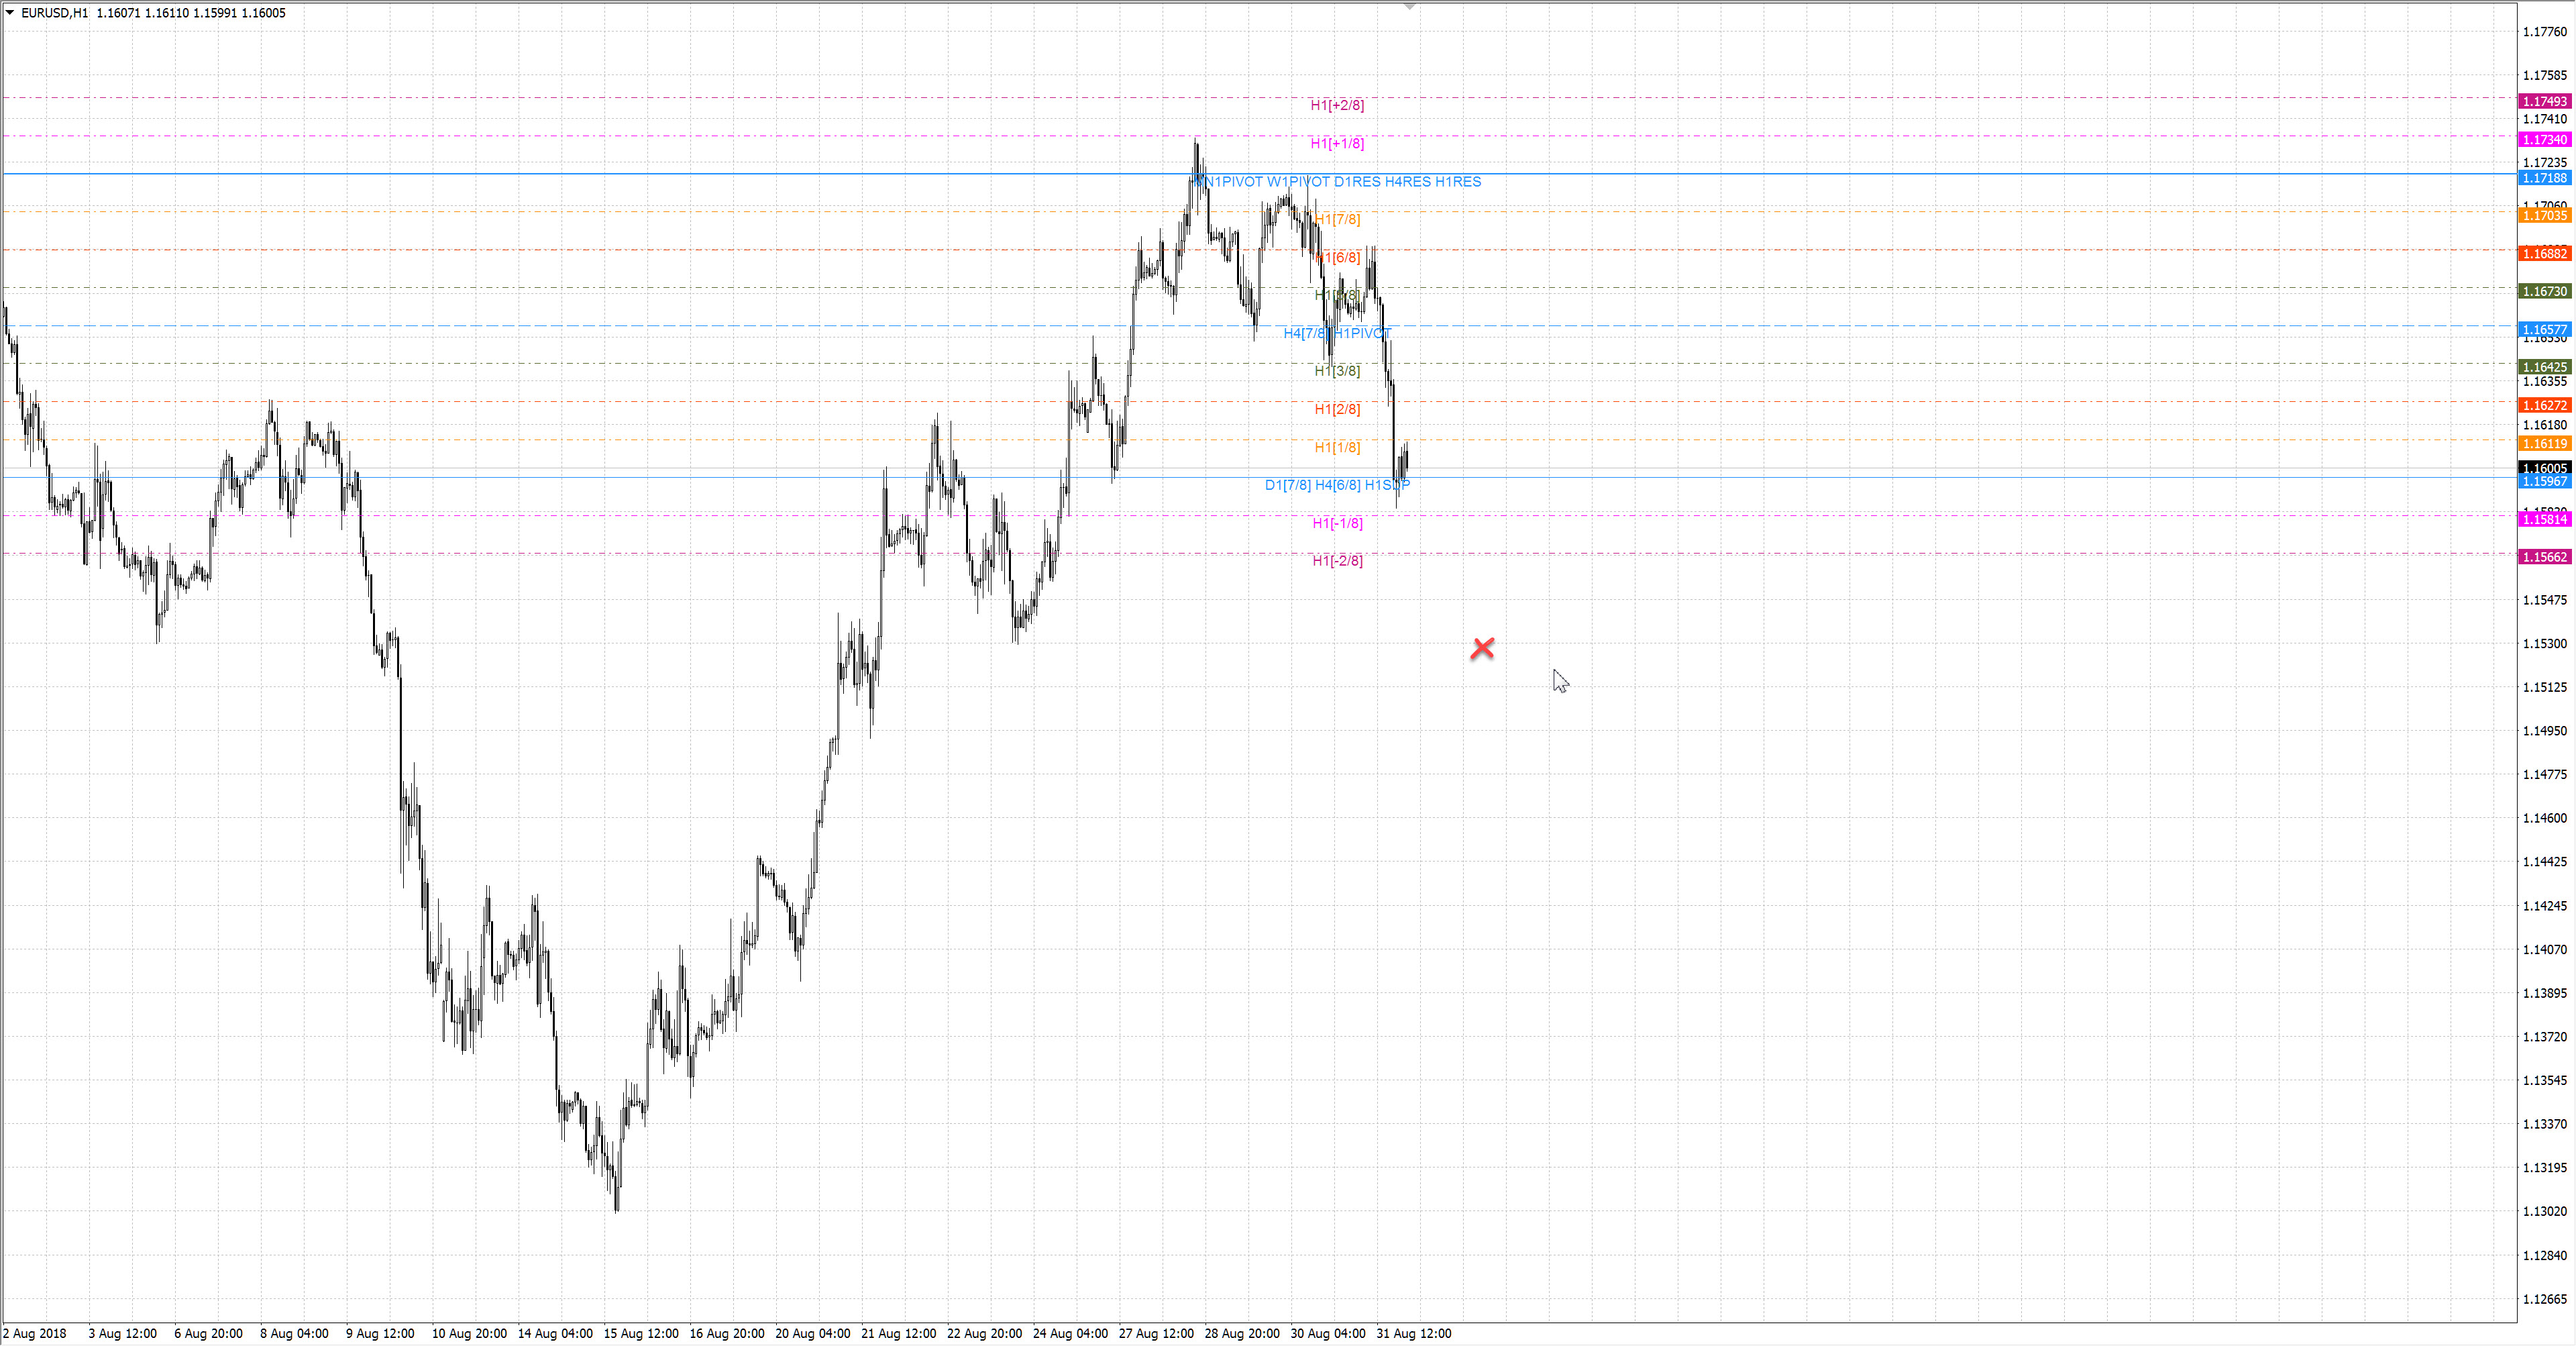Click the 1.13020 price scale value
Image resolution: width=2576 pixels, height=1346 pixels.
point(2544,1211)
